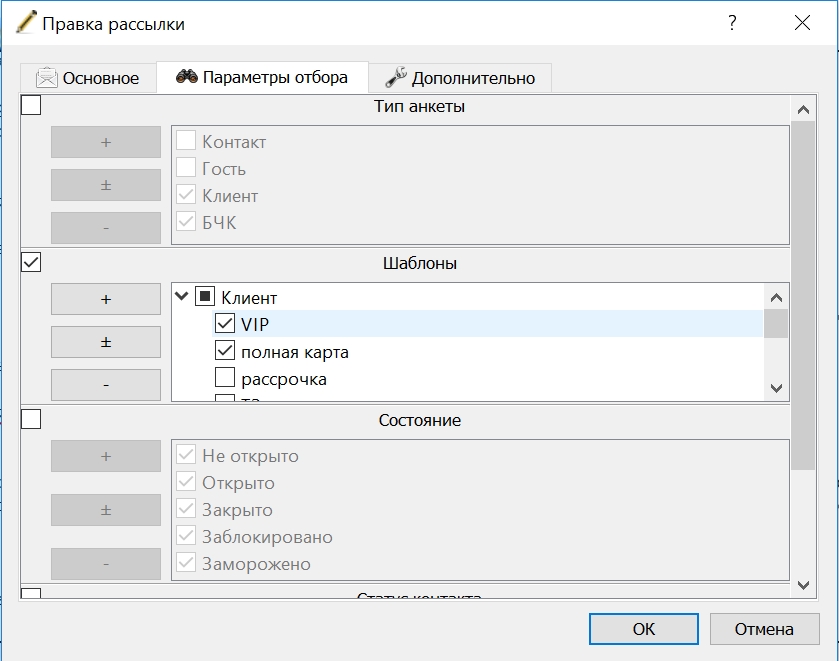Click the plus button in Состояние section
Viewport: 839px width, 661px height.
tap(106, 456)
